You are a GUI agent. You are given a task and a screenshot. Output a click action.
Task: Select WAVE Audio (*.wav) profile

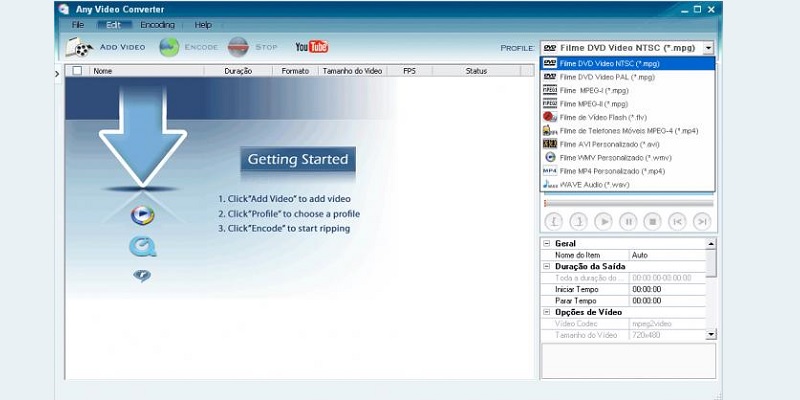pyautogui.click(x=628, y=184)
